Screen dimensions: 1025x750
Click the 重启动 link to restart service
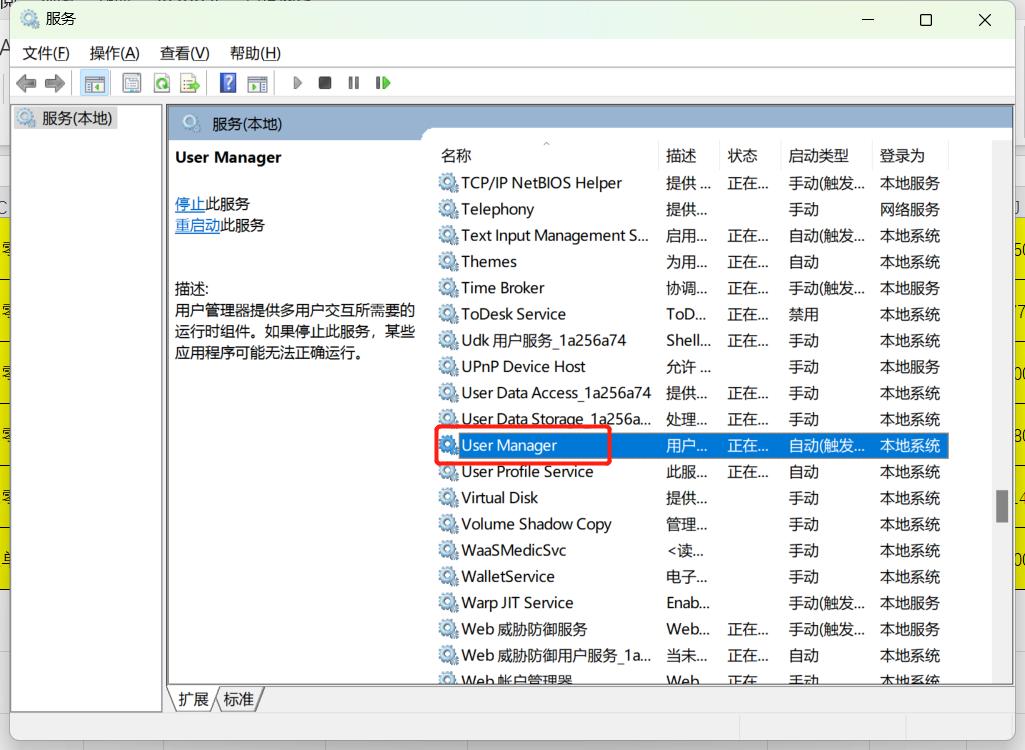(197, 226)
